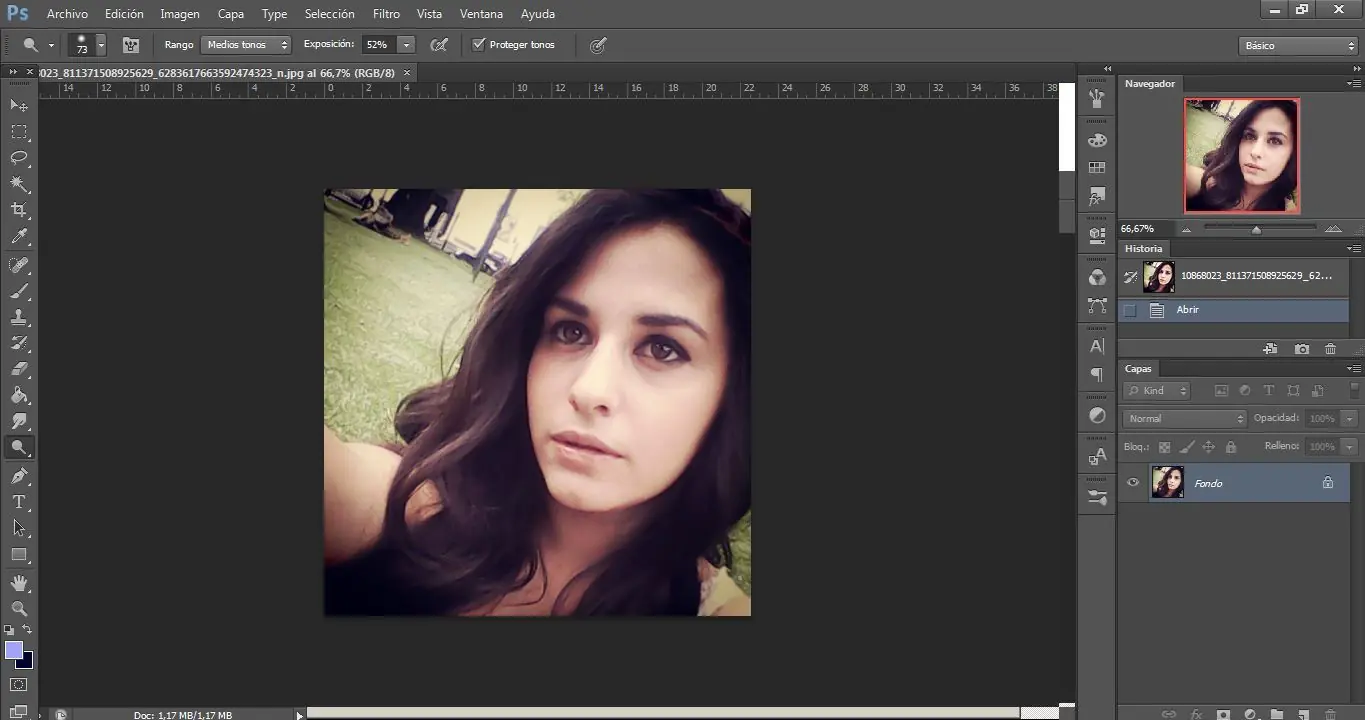Viewport: 1365px width, 720px height.
Task: Create new snapshot in History panel
Action: pos(1301,349)
